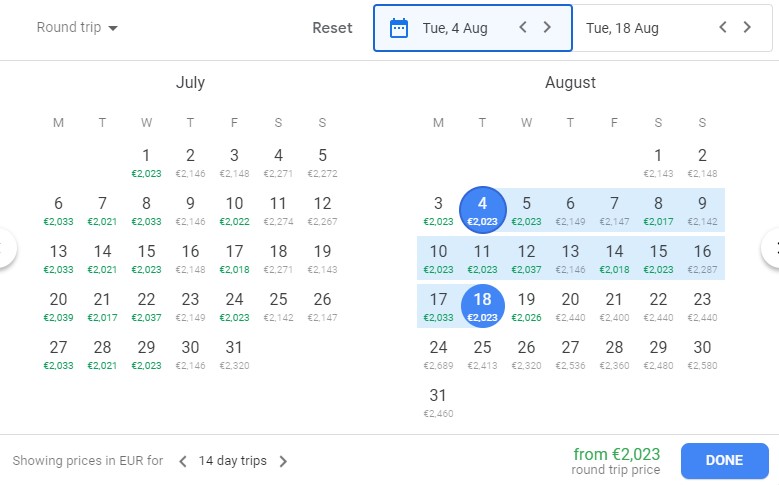Move return date one day earlier

[x=722, y=28]
